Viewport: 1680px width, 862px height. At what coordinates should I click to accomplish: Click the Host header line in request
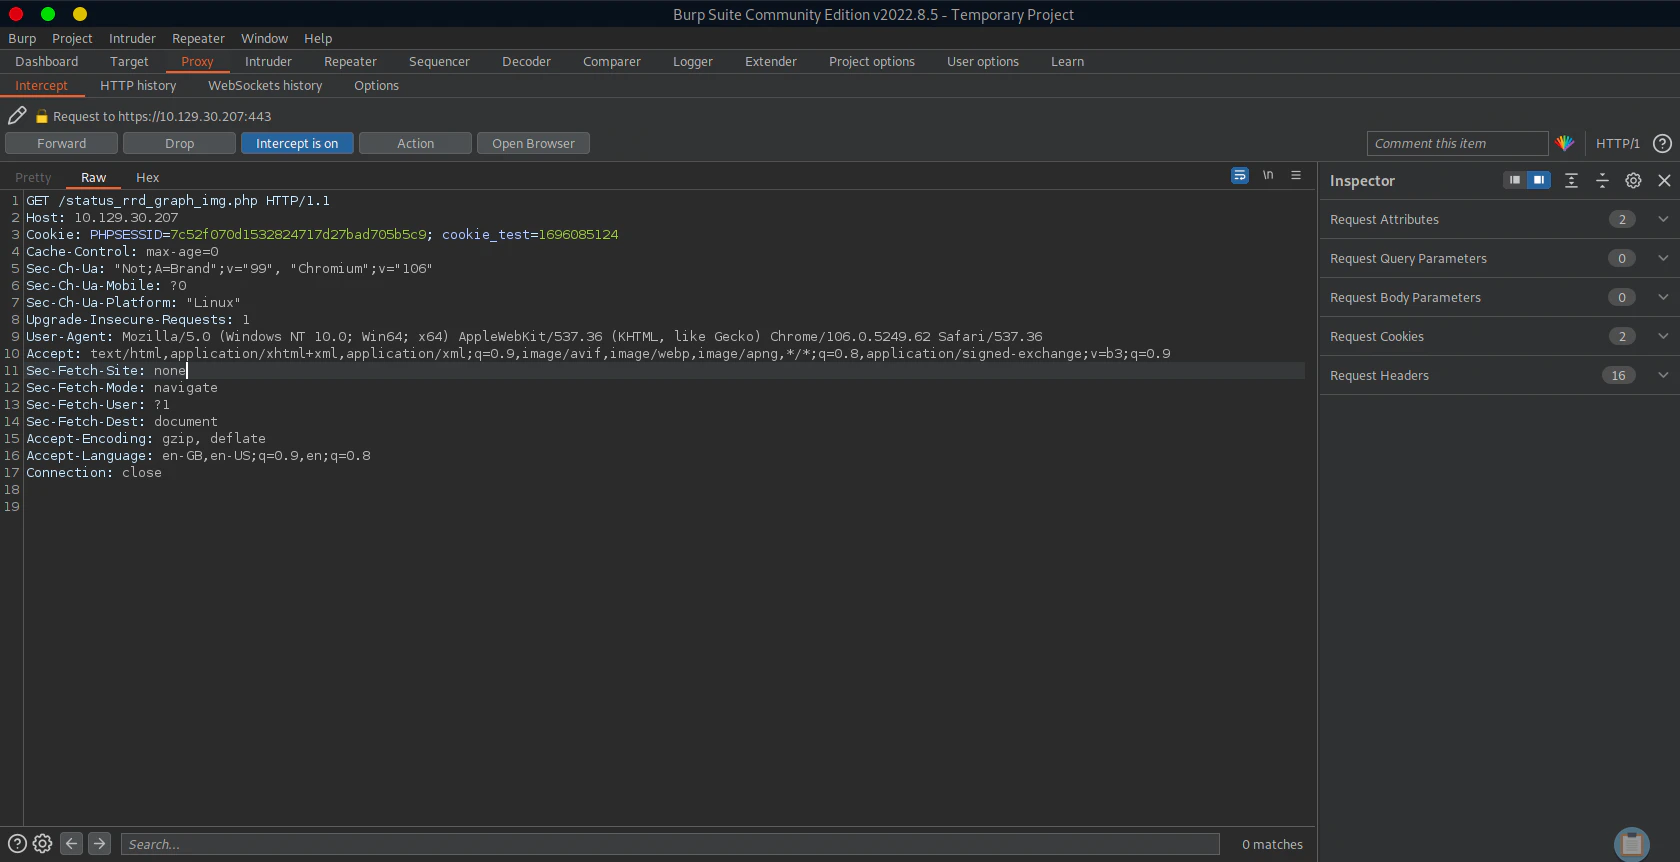[x=102, y=217]
